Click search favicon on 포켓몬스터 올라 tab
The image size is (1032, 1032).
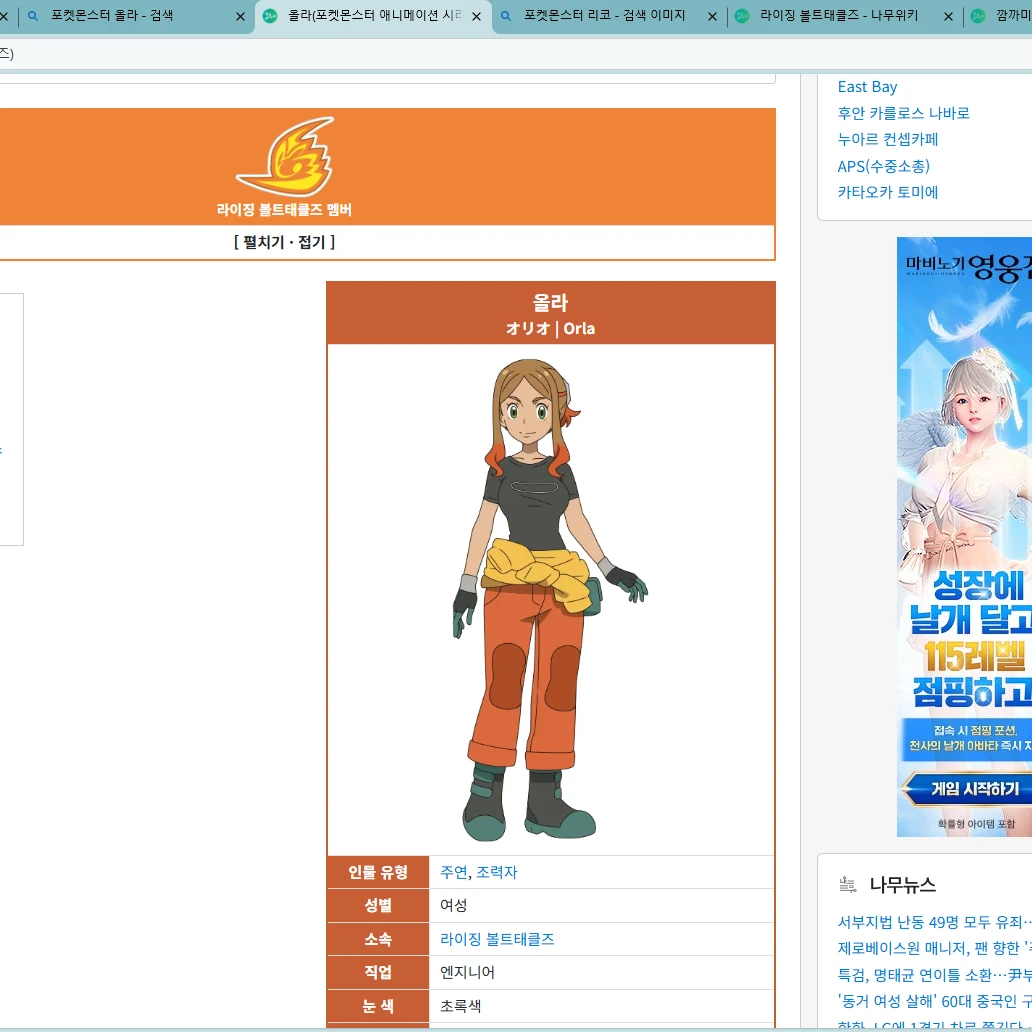tap(33, 16)
